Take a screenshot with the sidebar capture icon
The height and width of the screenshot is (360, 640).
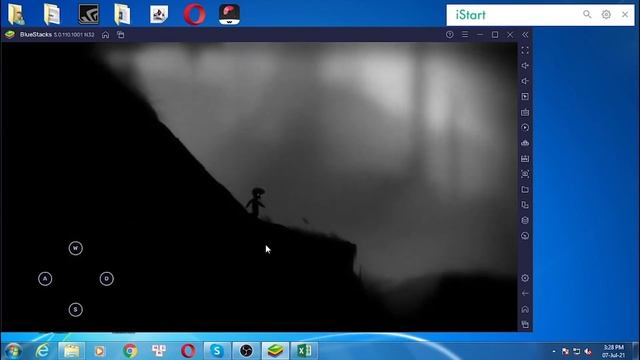525,174
